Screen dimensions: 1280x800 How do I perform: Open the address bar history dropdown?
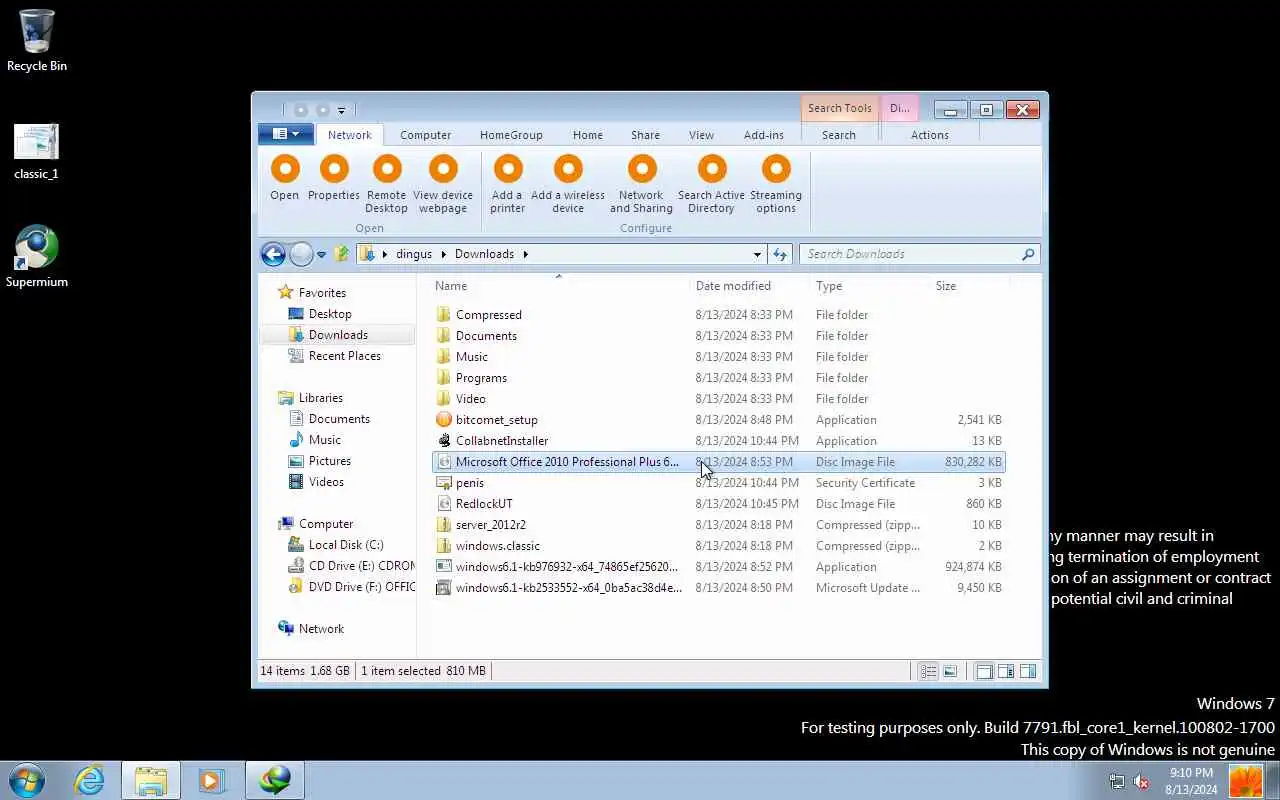pyautogui.click(x=757, y=254)
